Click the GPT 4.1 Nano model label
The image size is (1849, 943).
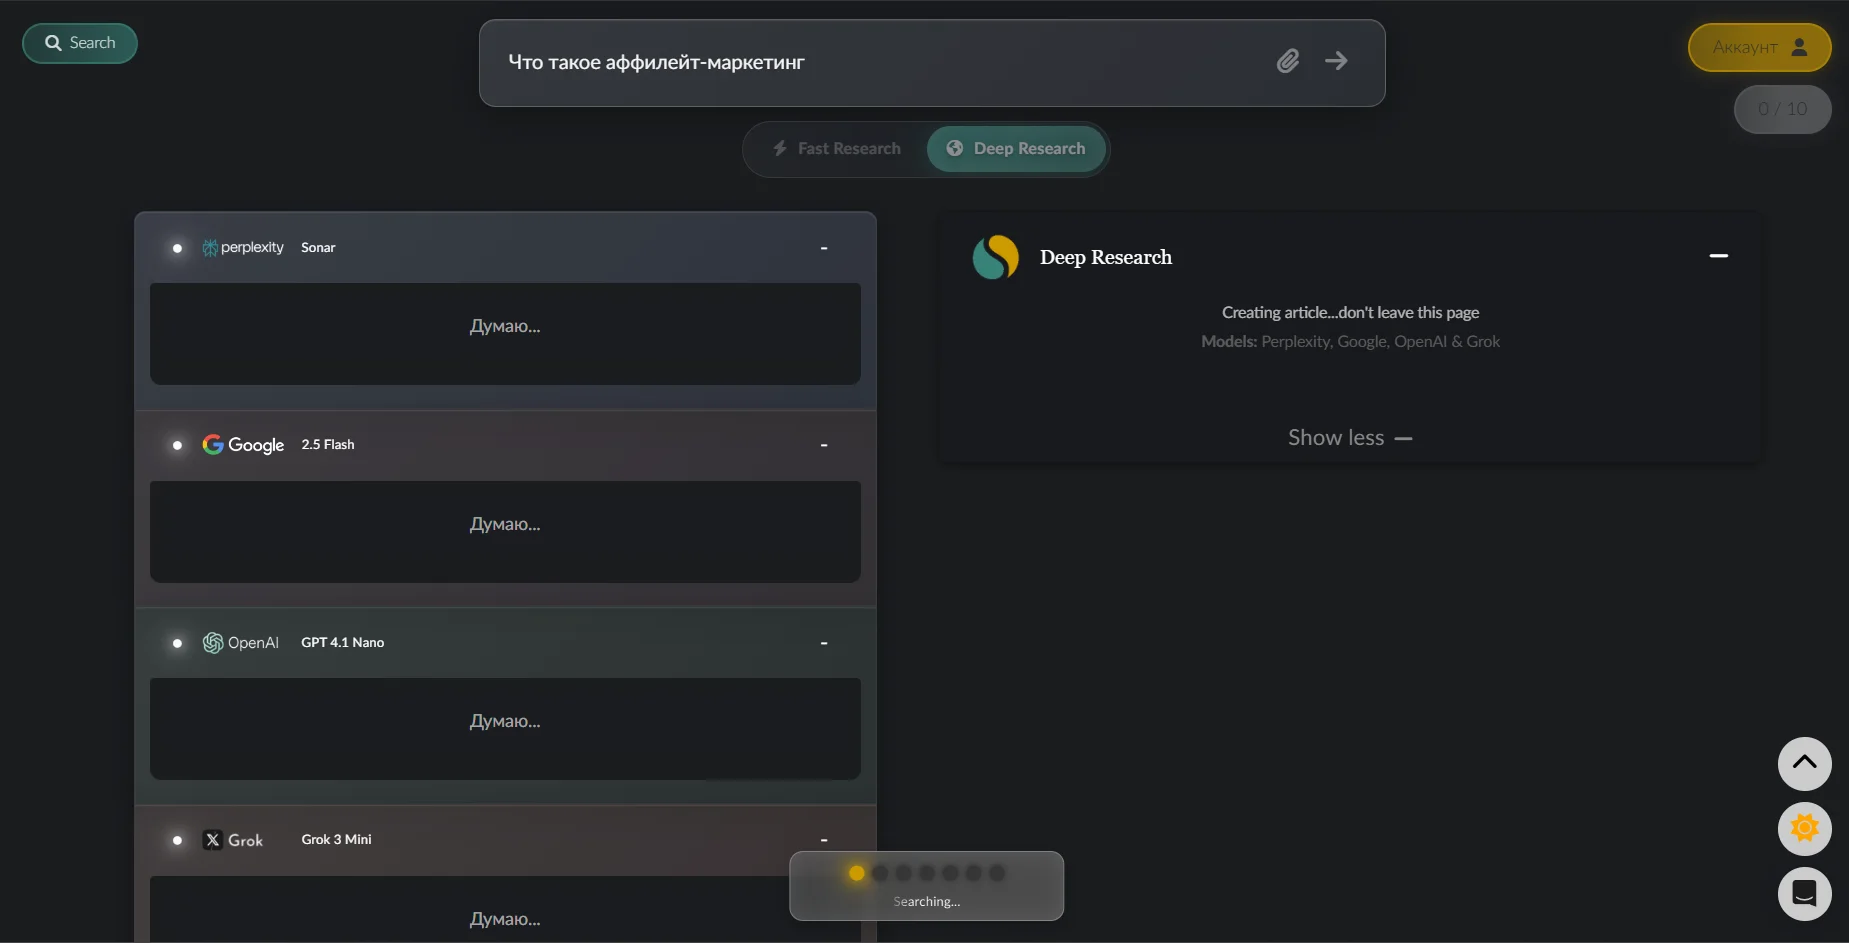coord(343,642)
